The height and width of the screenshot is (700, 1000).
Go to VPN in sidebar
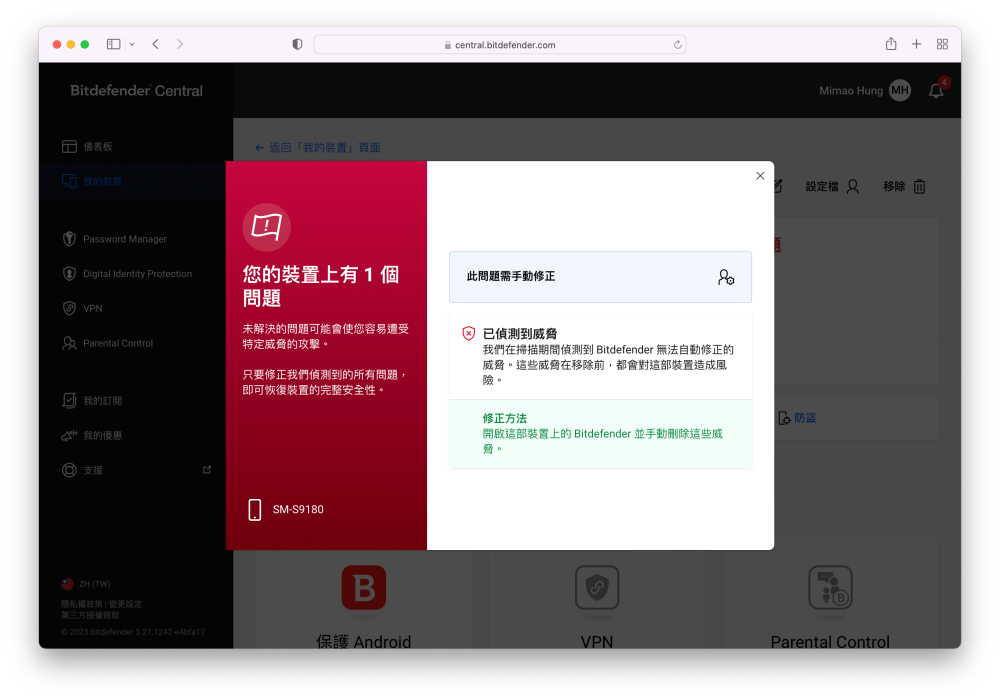point(92,309)
